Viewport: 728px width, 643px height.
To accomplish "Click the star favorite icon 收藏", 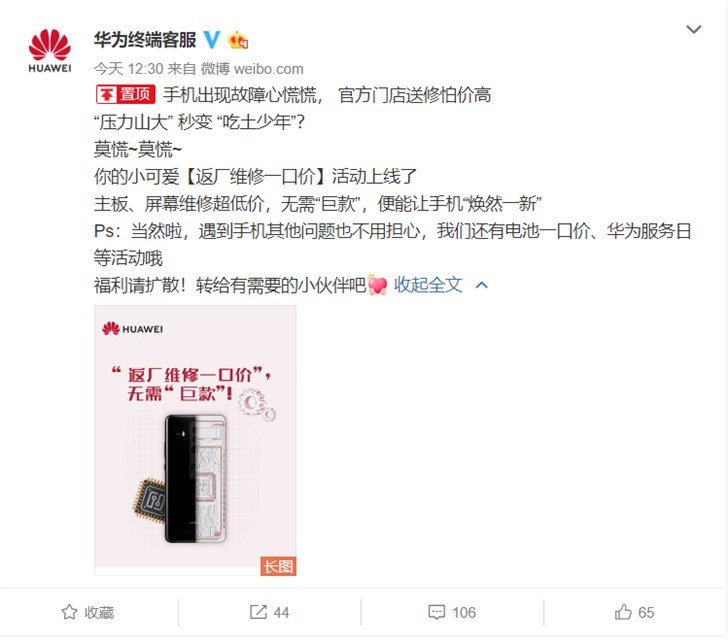I will [69, 612].
